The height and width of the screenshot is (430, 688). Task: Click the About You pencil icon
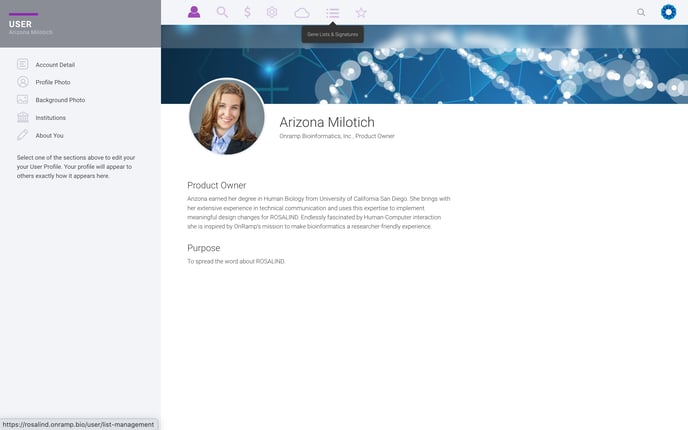pos(22,135)
